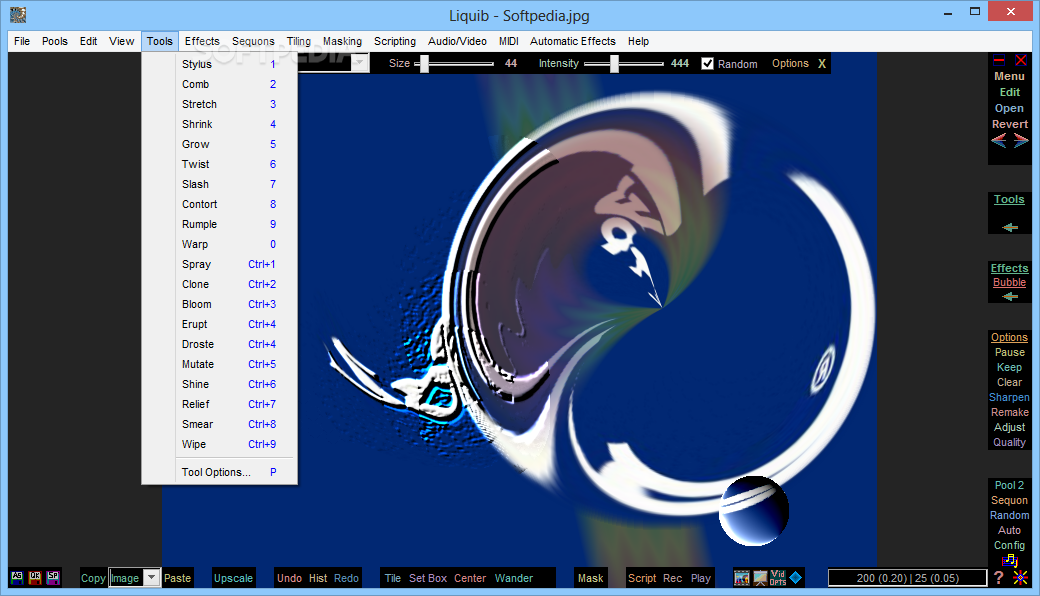Click the arrow below Bubble effect
This screenshot has width=1040, height=596.
tap(1009, 296)
